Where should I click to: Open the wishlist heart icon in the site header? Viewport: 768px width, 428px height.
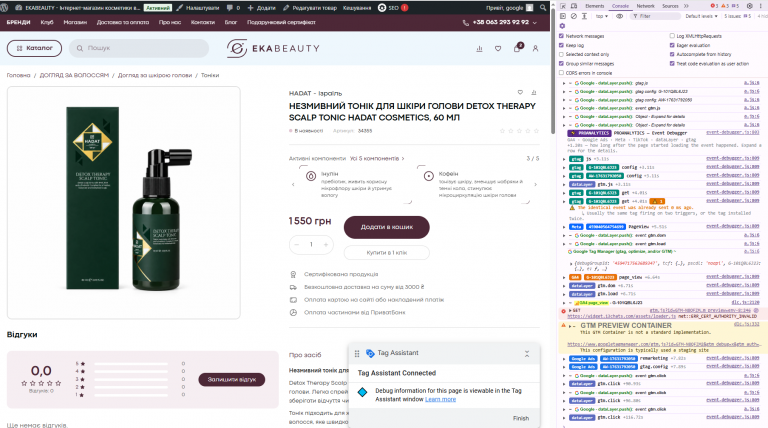498,48
